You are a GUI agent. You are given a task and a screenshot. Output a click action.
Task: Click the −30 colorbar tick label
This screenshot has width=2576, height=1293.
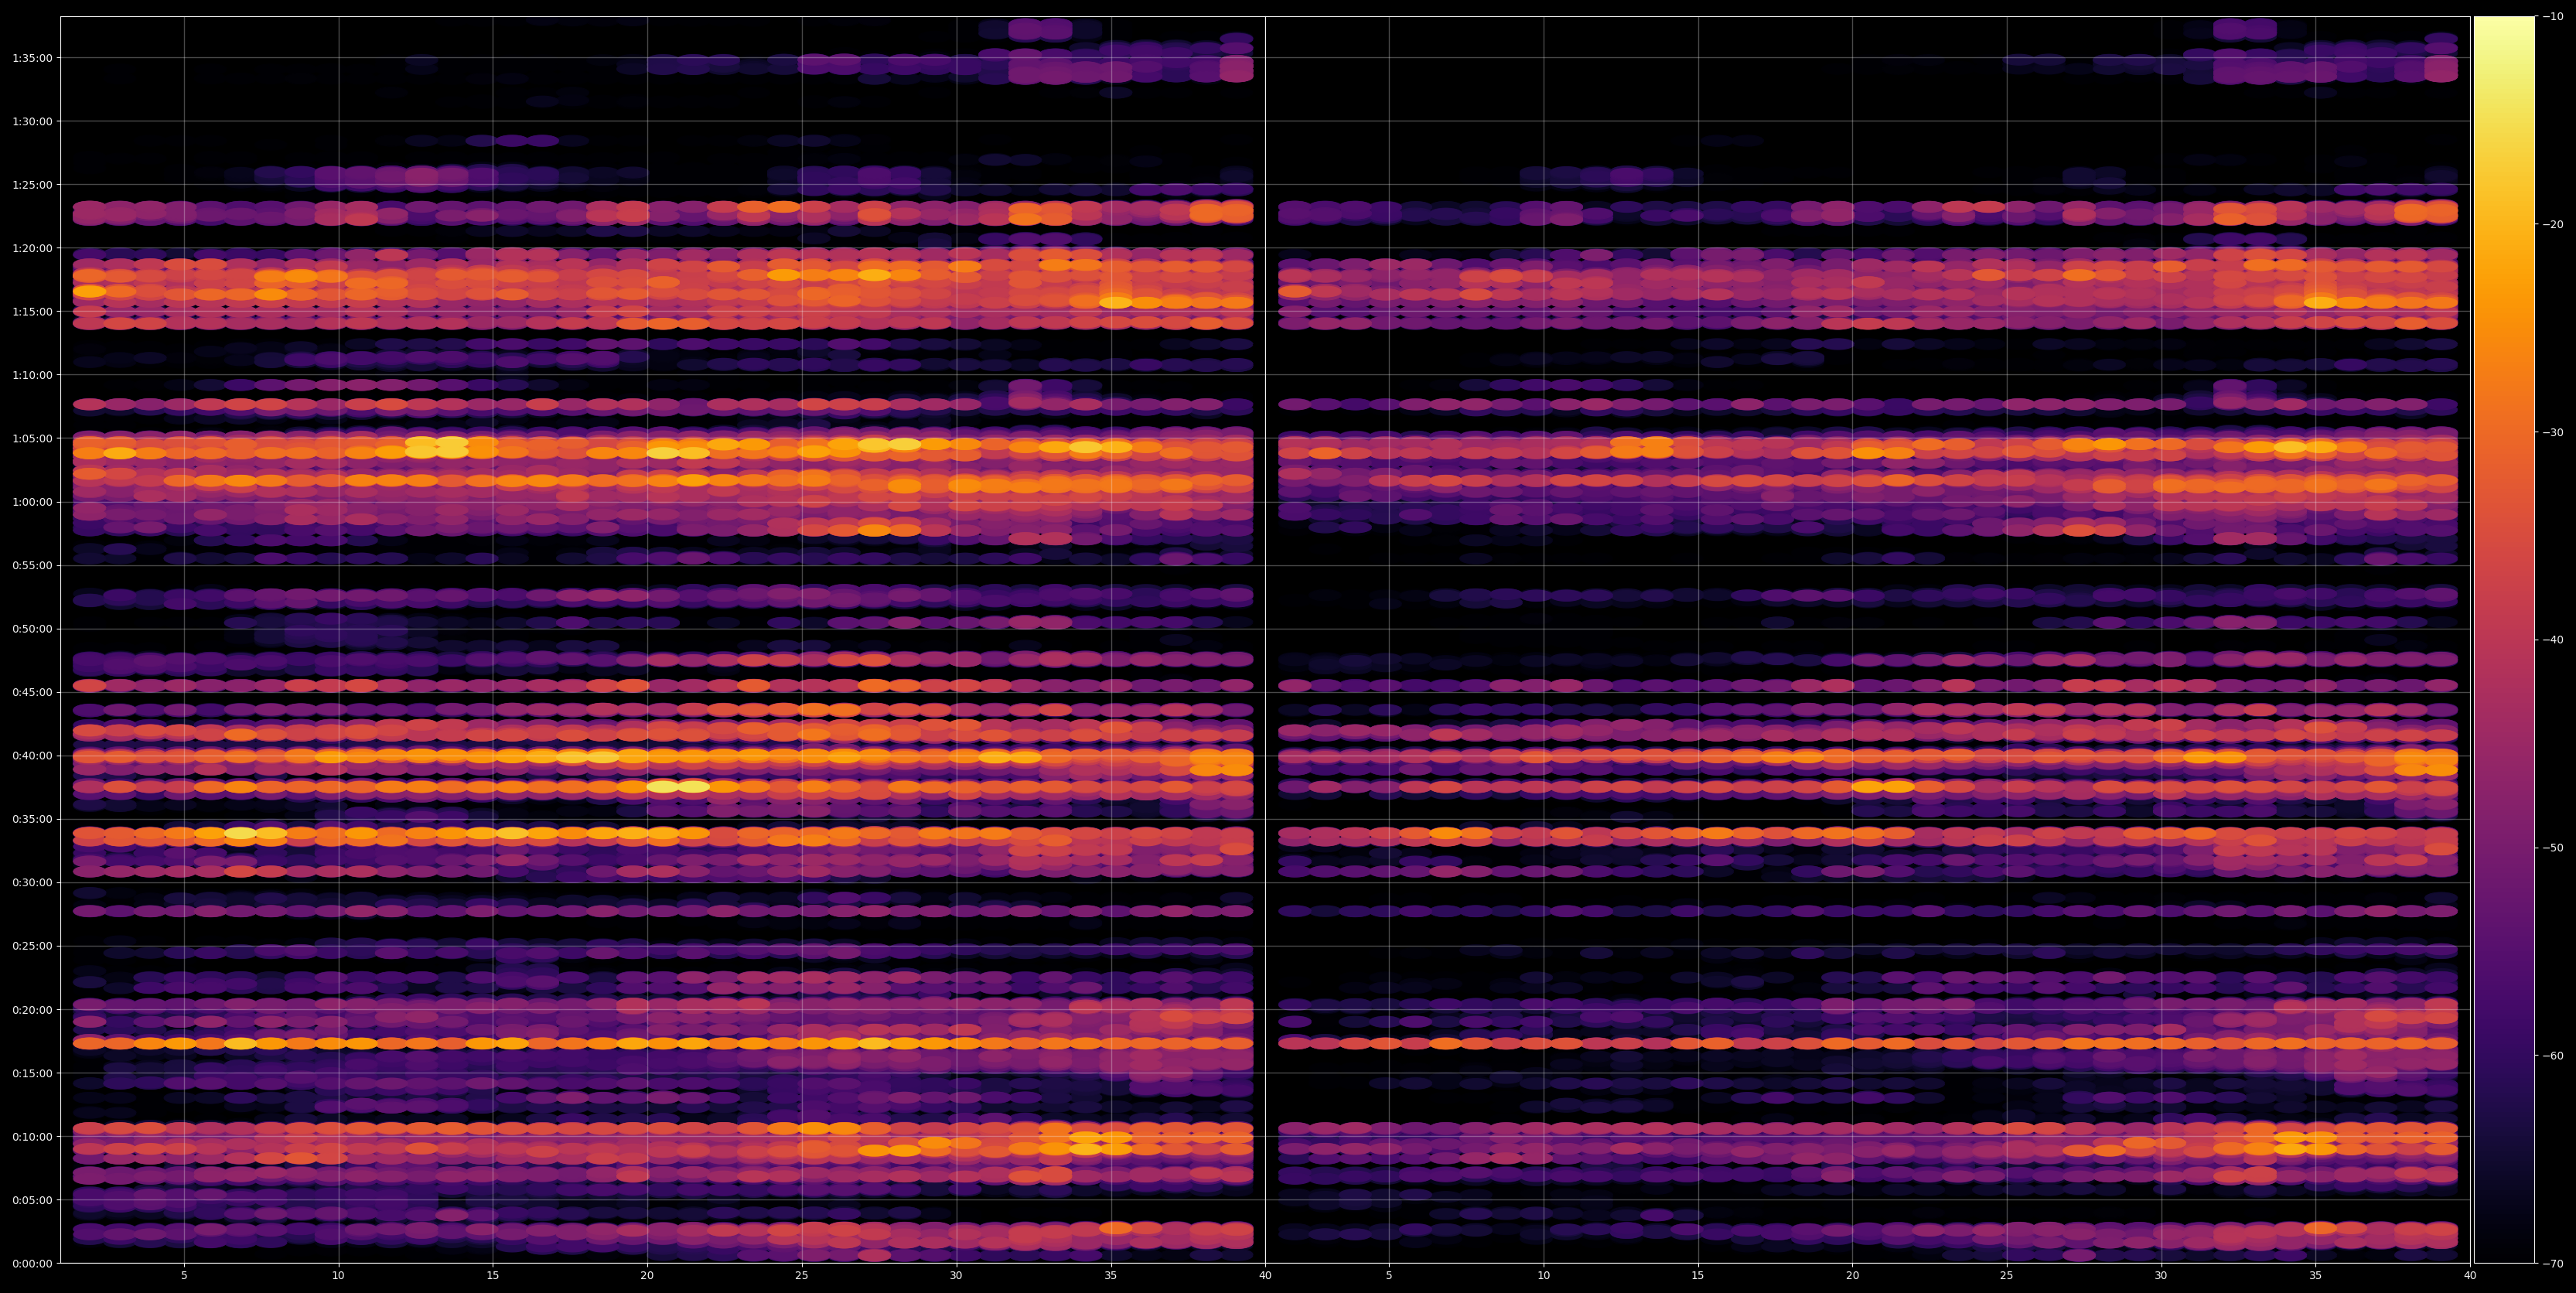(2552, 432)
